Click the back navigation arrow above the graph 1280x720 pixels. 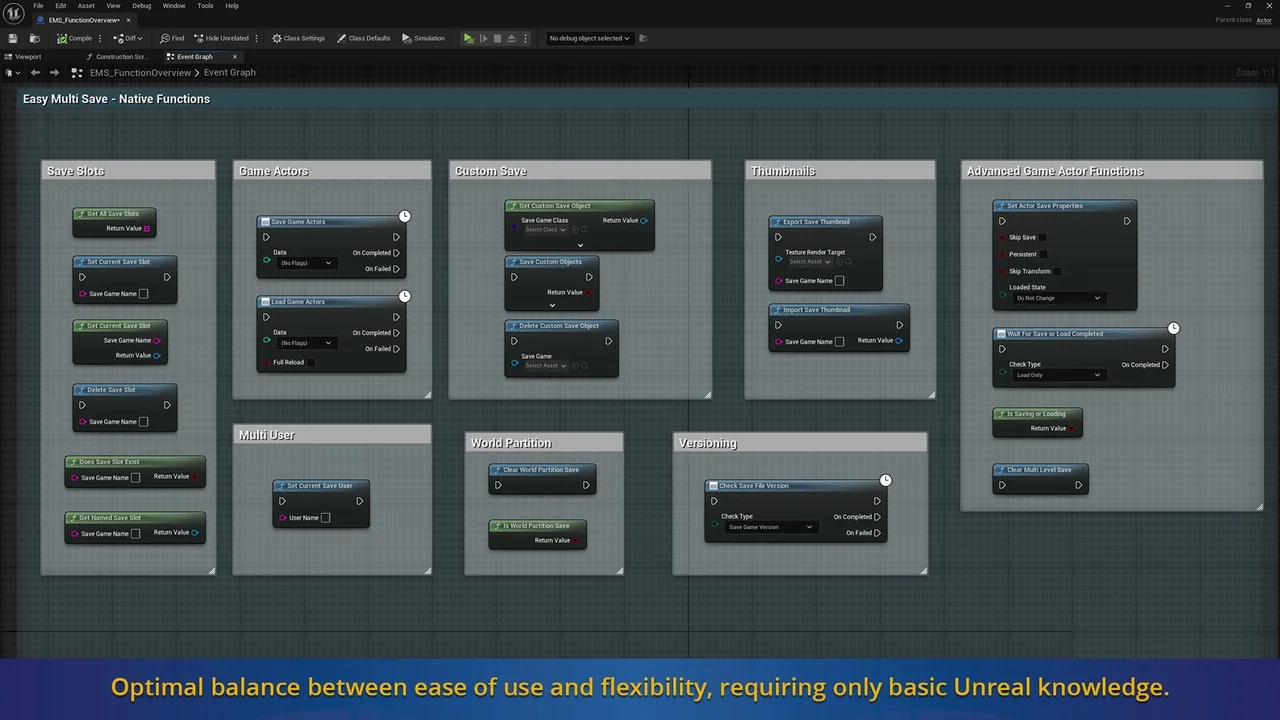(35, 73)
